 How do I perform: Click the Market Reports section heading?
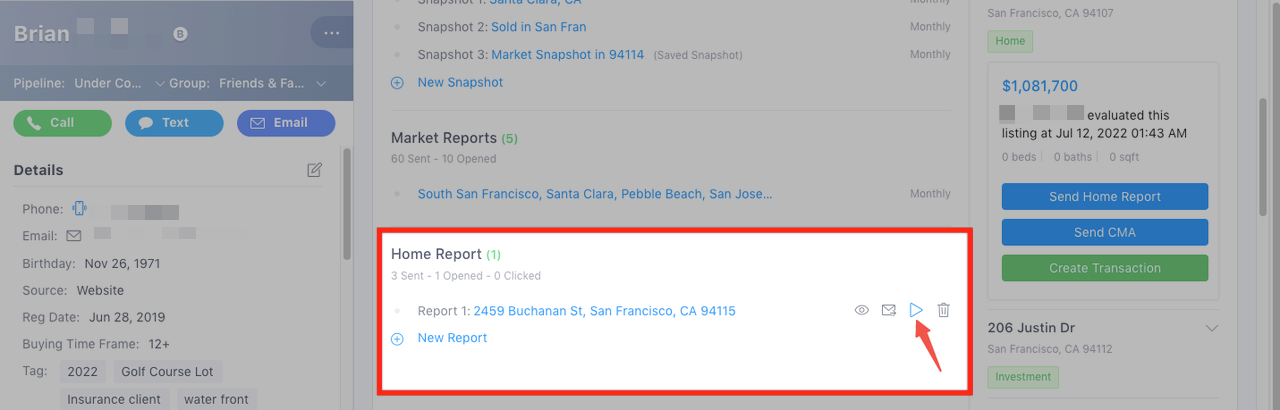pos(444,138)
